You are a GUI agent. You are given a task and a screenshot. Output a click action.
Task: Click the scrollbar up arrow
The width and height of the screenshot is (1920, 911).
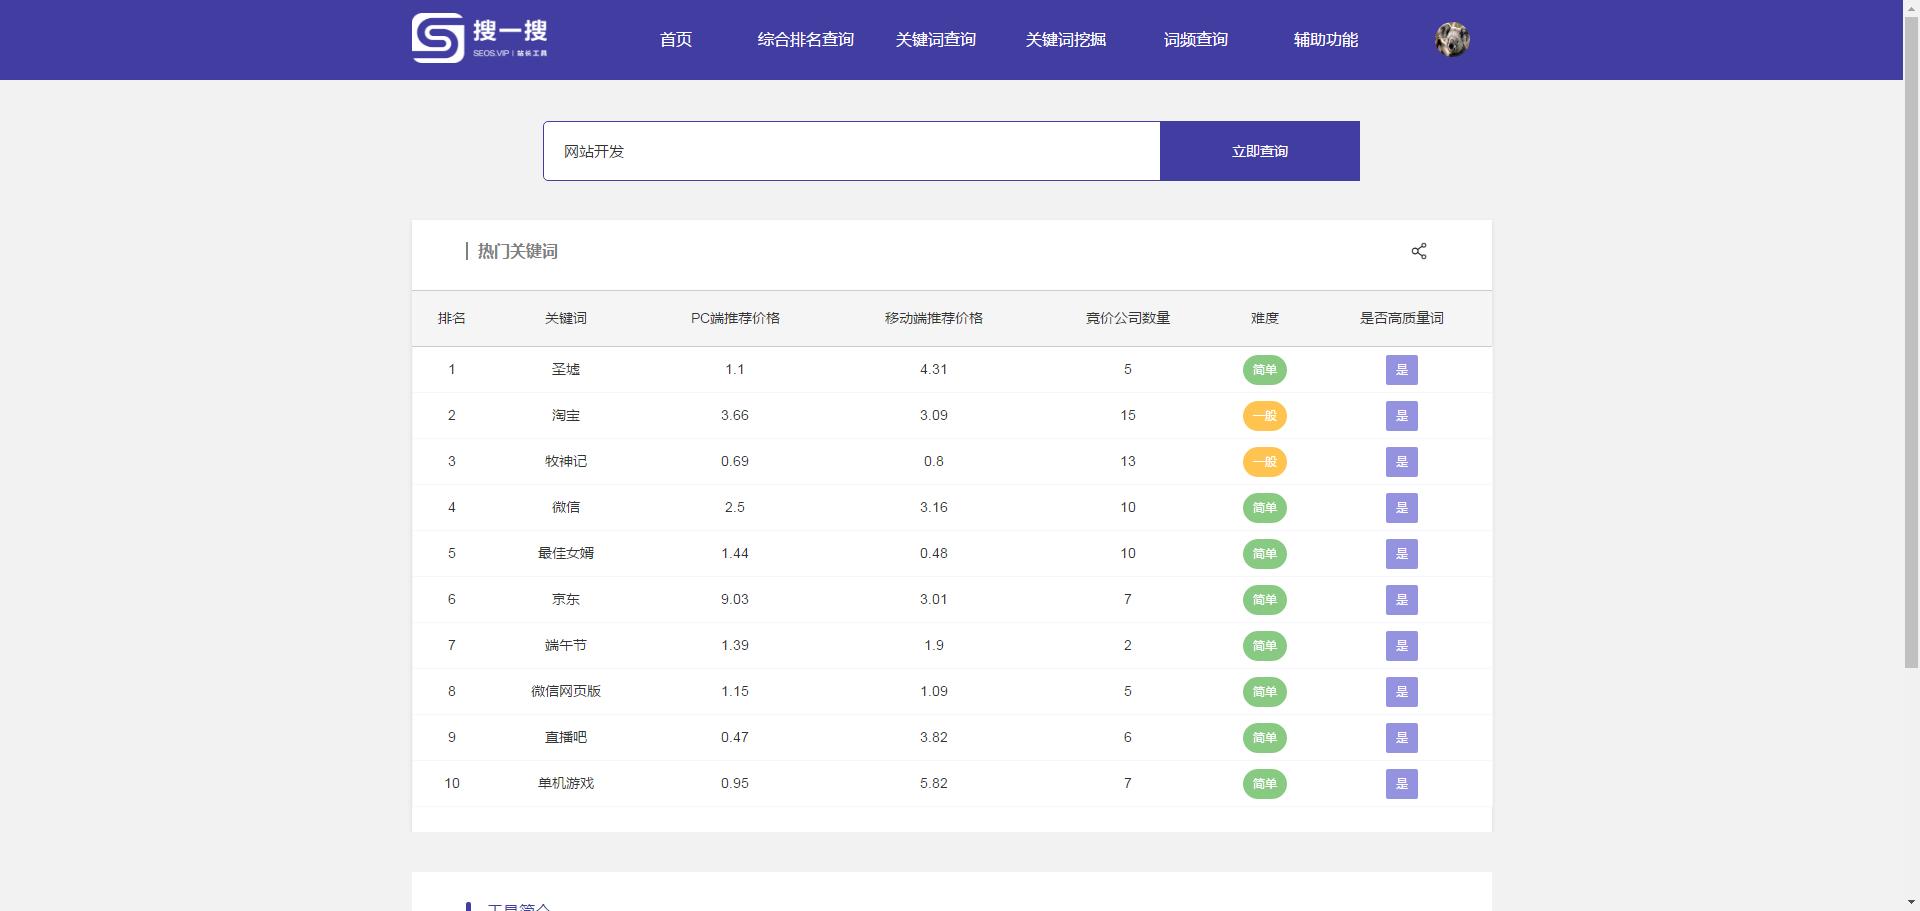1912,7
